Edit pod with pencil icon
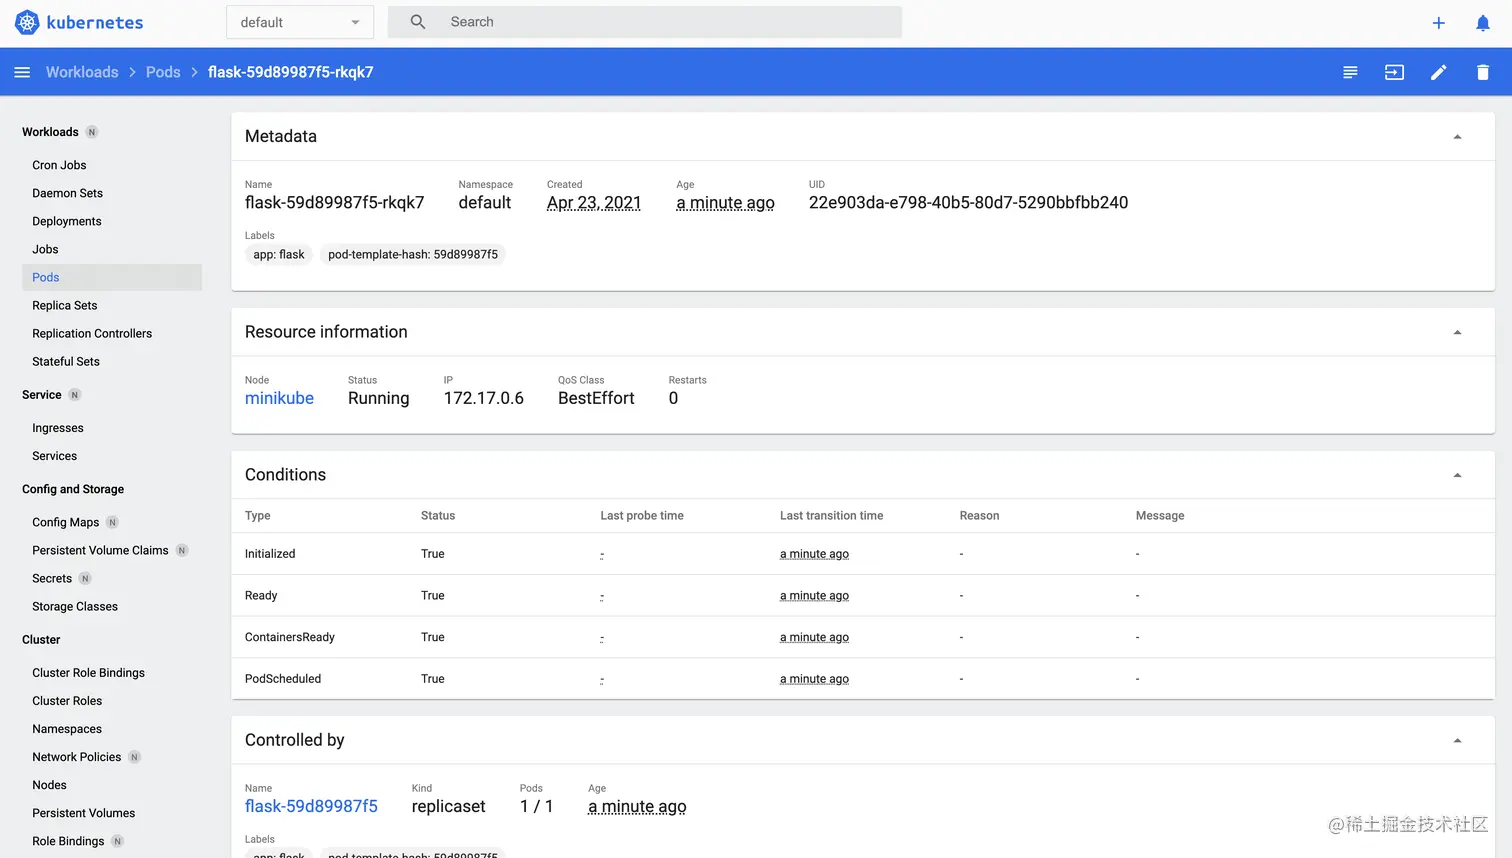This screenshot has height=858, width=1512. (1438, 72)
